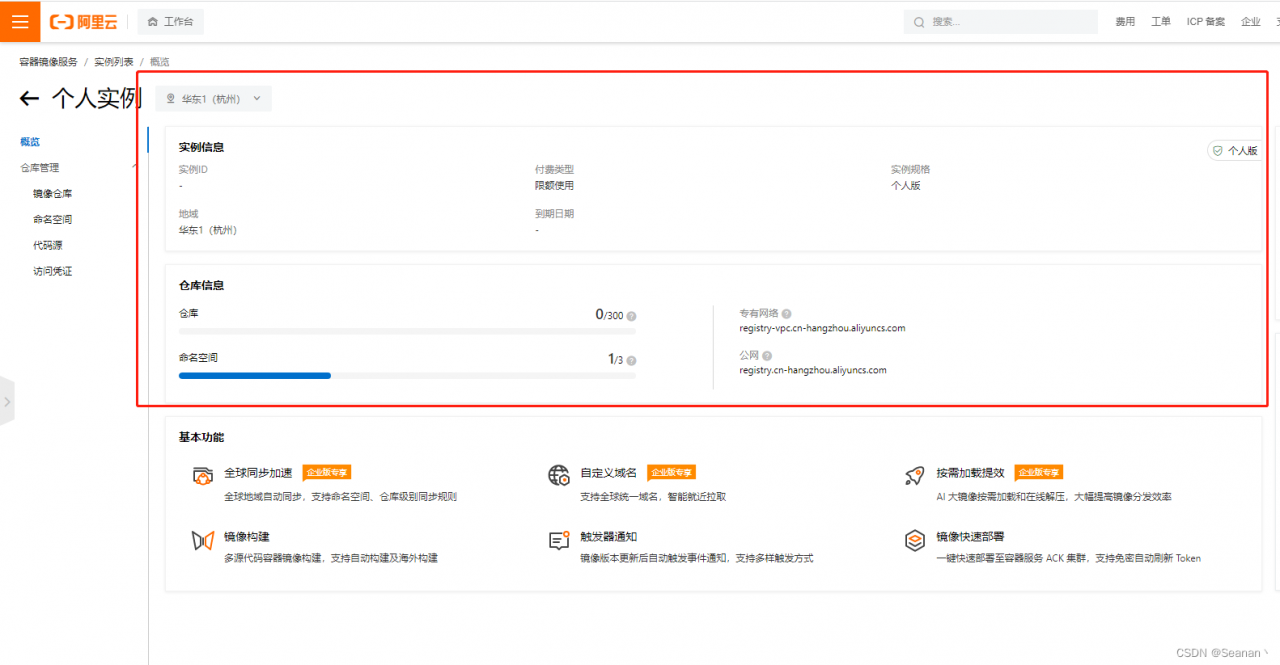Viewport: 1280px width, 665px height.
Task: Go to 容器镜像服务 breadcrumb
Action: pos(48,62)
